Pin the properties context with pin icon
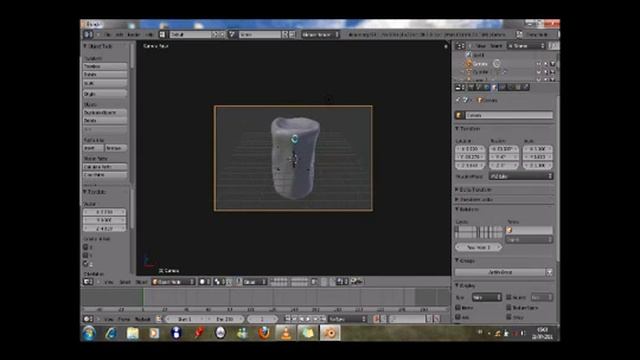This screenshot has width=640, height=360. [x=458, y=100]
